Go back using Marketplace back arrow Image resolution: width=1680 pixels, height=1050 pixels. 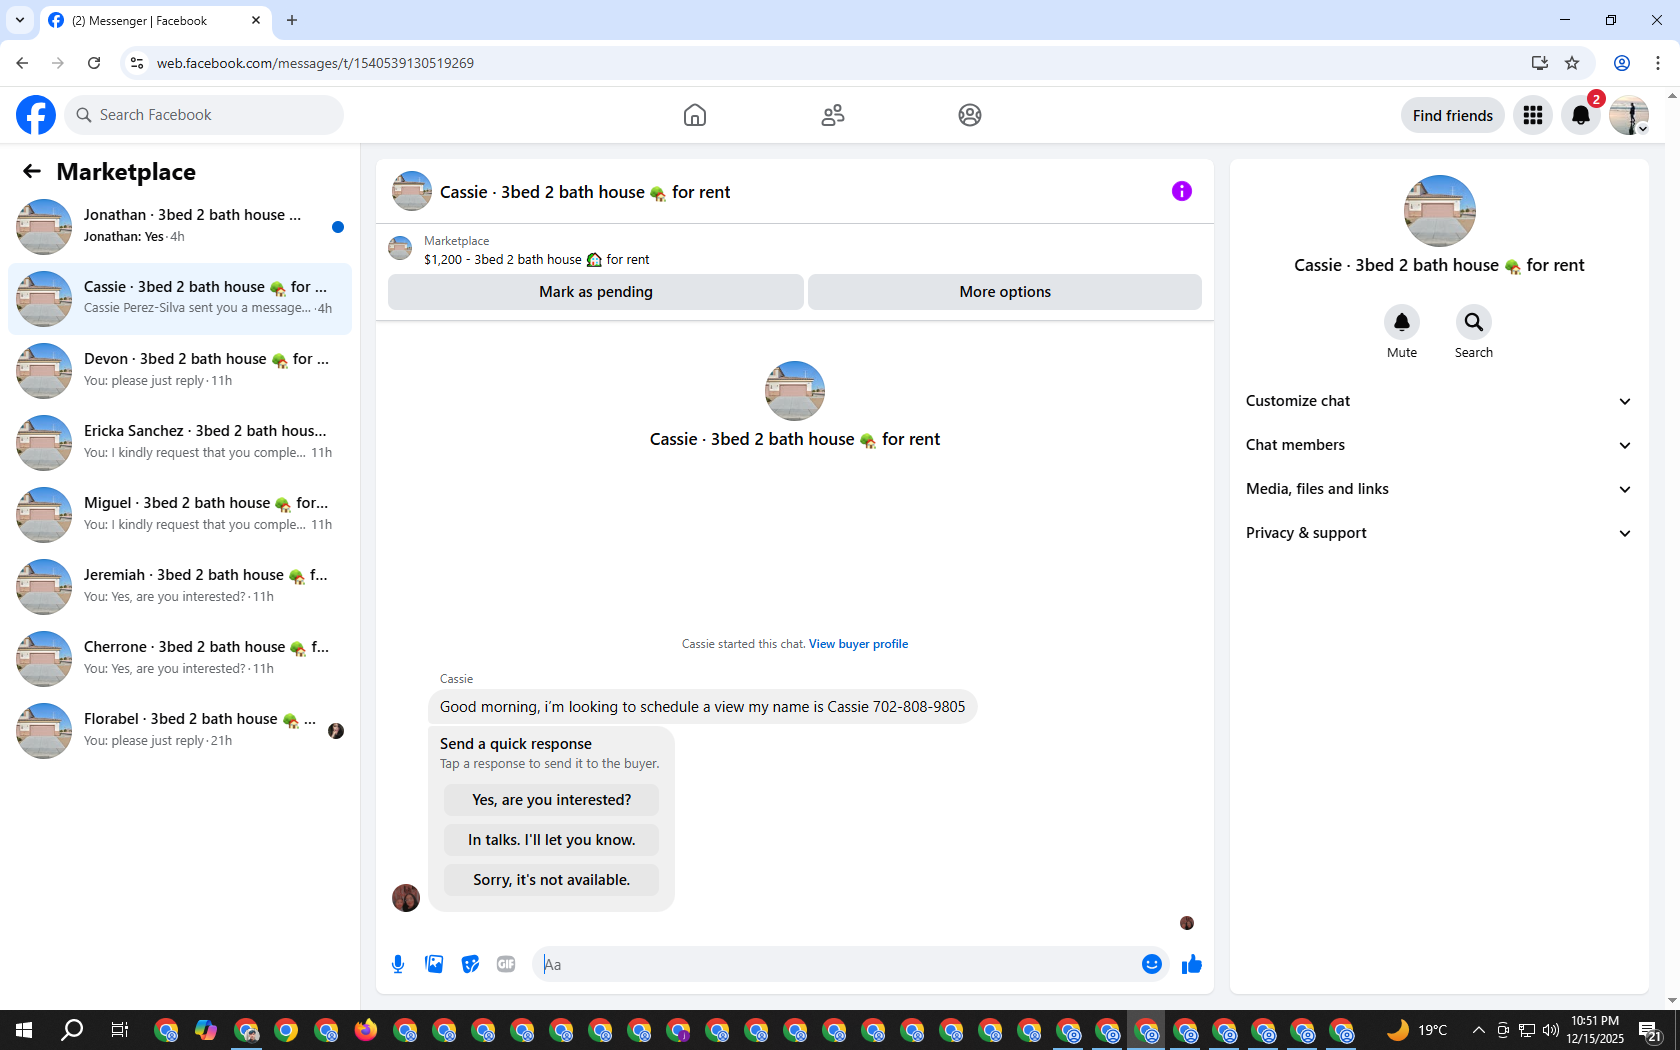32,171
